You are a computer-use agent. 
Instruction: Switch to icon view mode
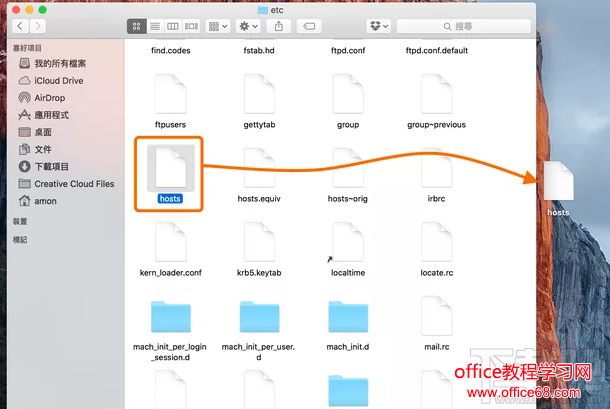click(x=137, y=25)
